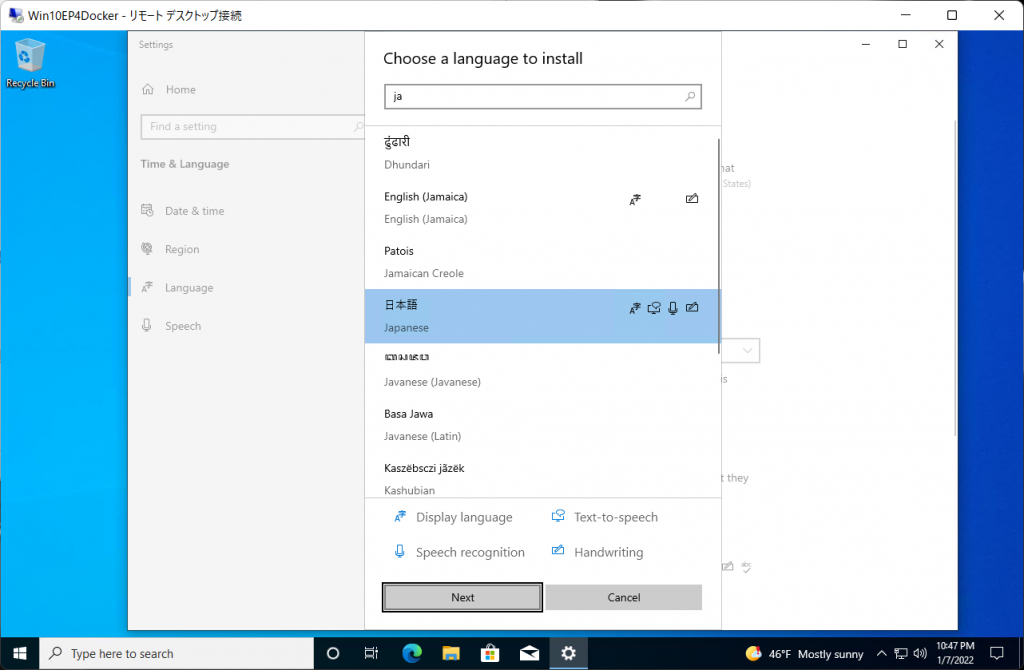
Task: Expand the dropdown chevron behind the dialog
Action: click(x=747, y=351)
